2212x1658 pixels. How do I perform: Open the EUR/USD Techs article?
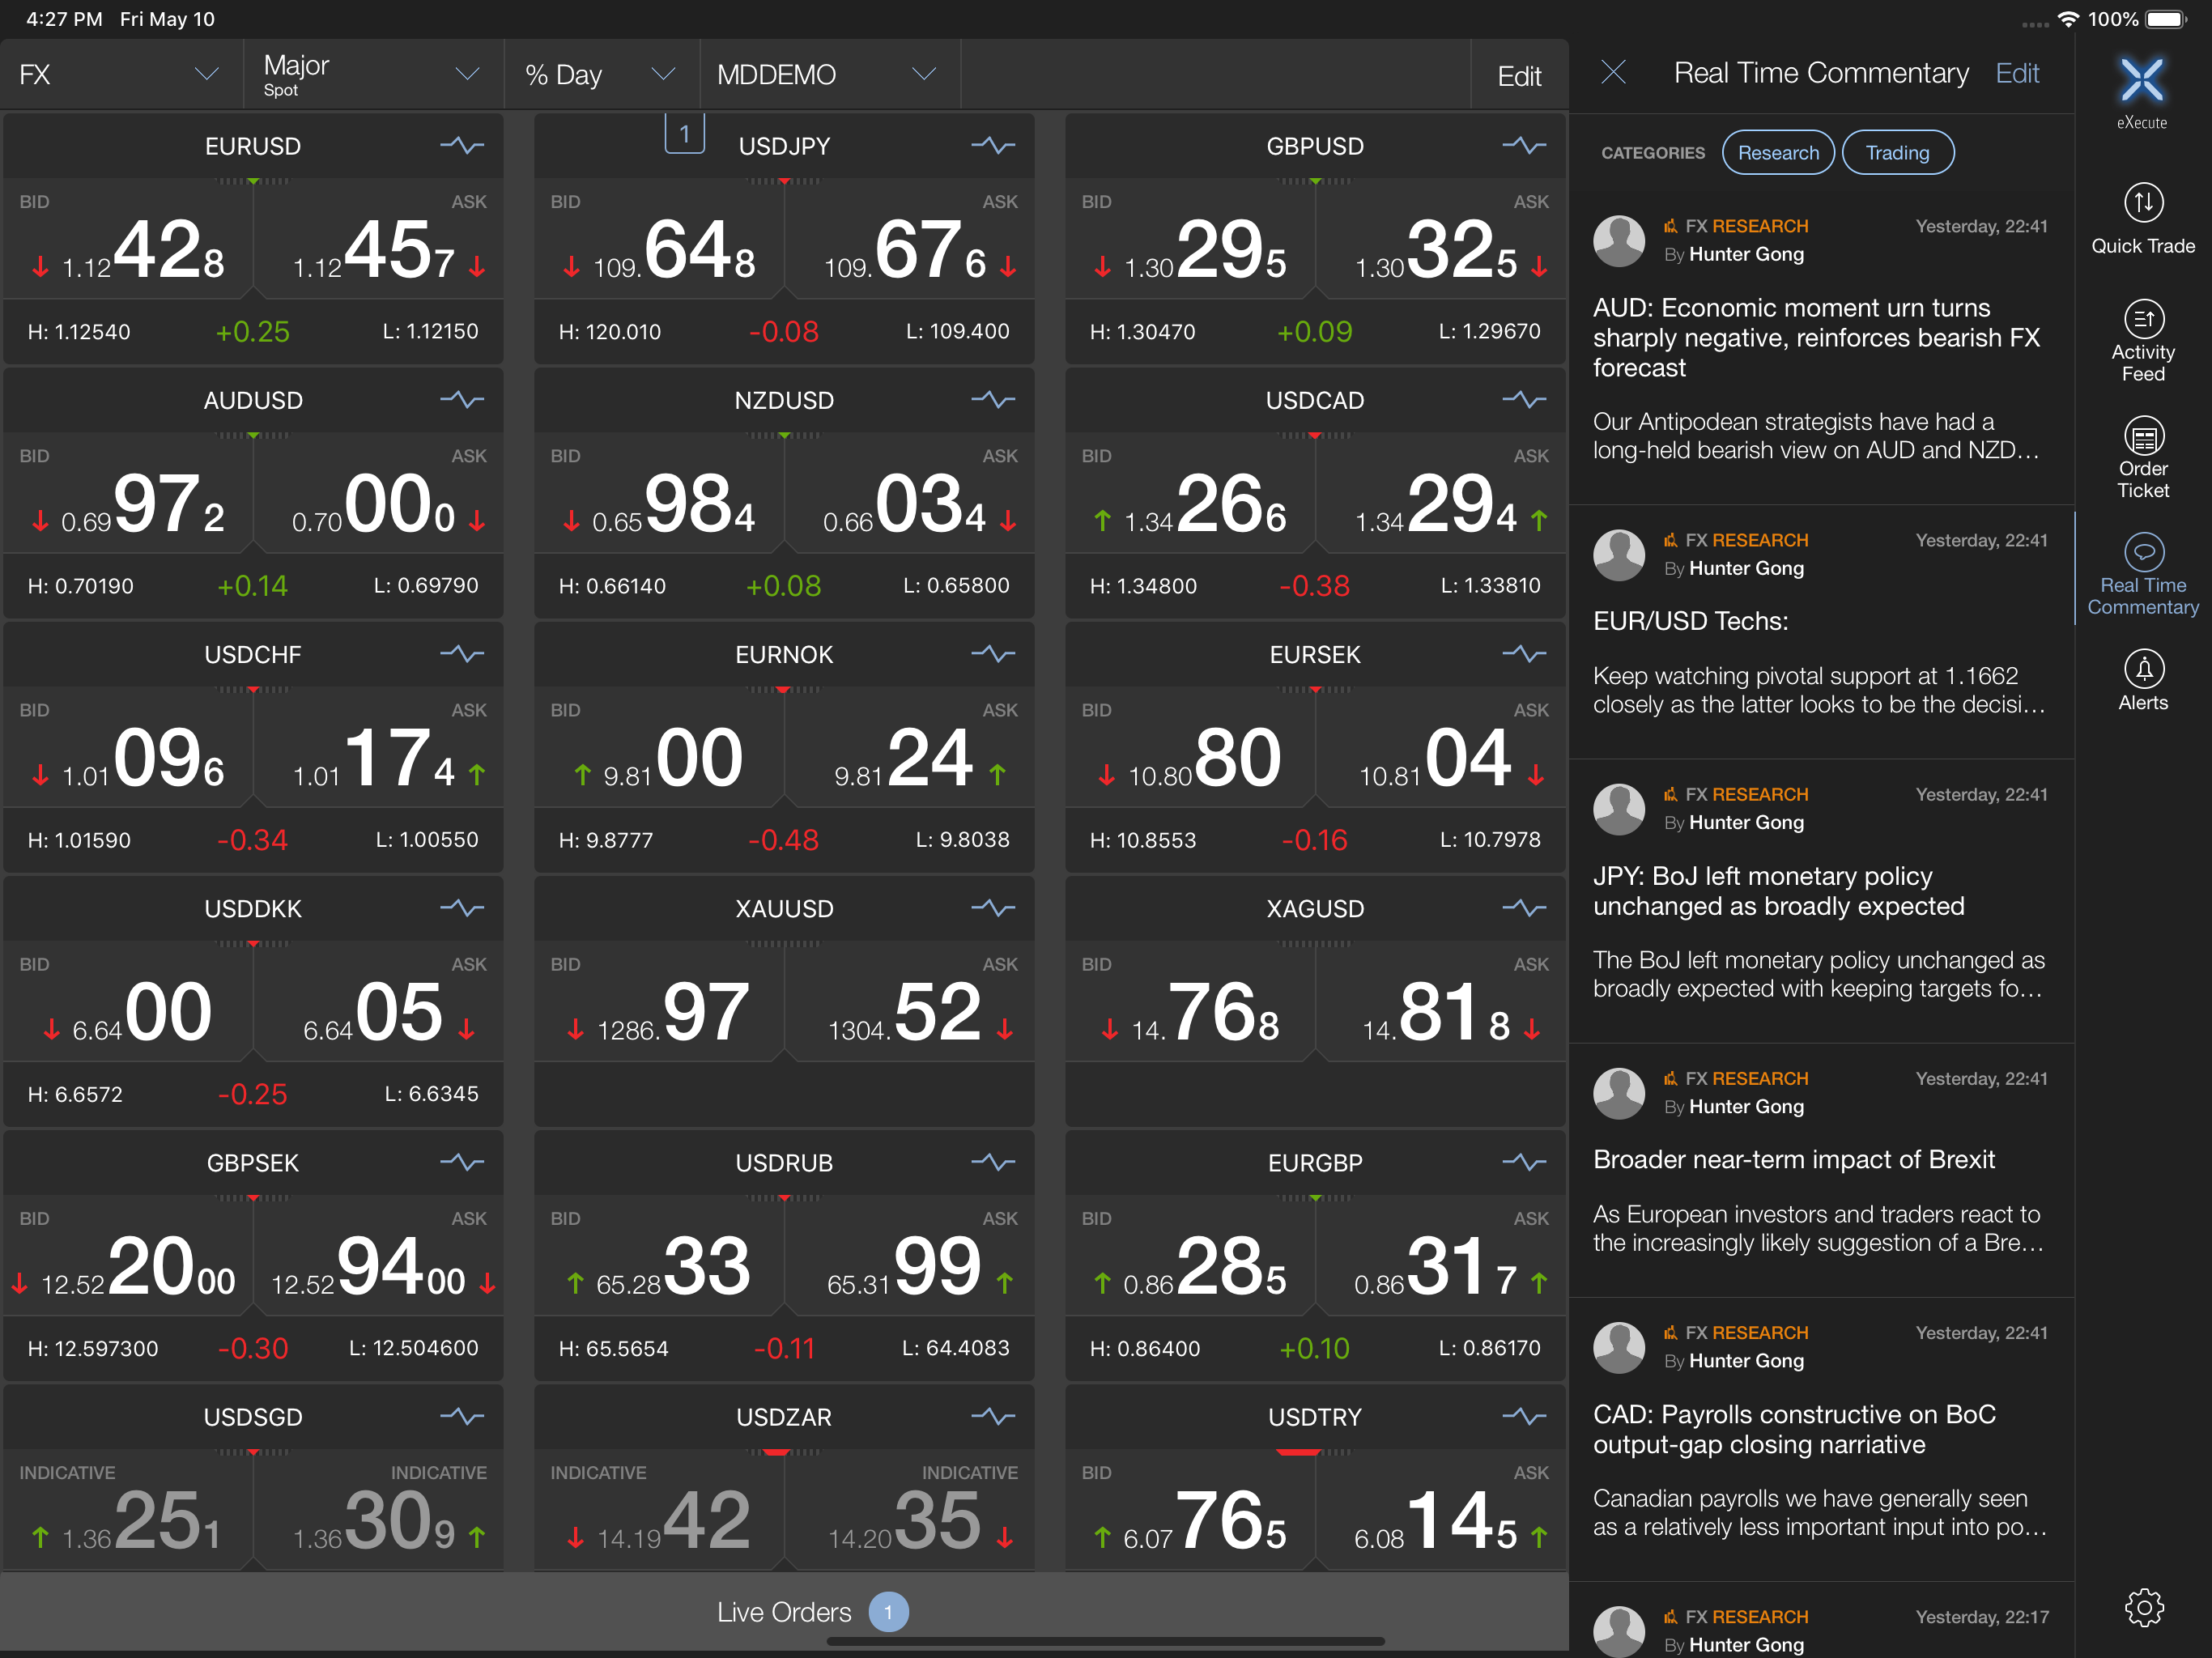(x=1821, y=634)
